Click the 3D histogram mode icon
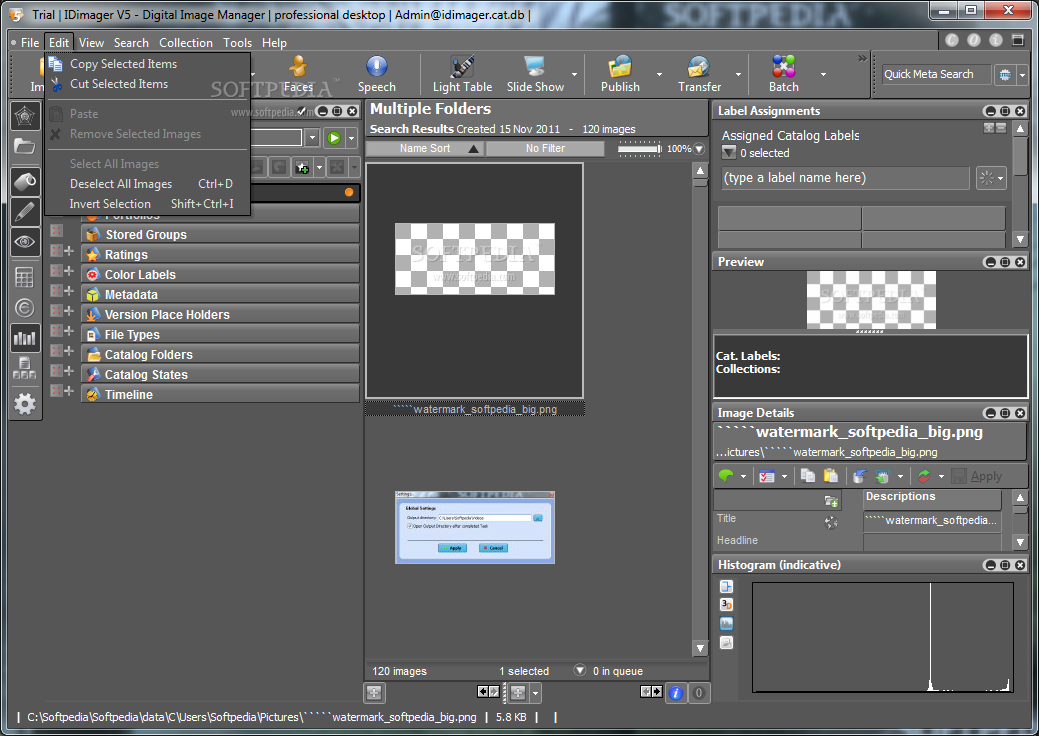This screenshot has width=1039, height=736. [x=726, y=604]
